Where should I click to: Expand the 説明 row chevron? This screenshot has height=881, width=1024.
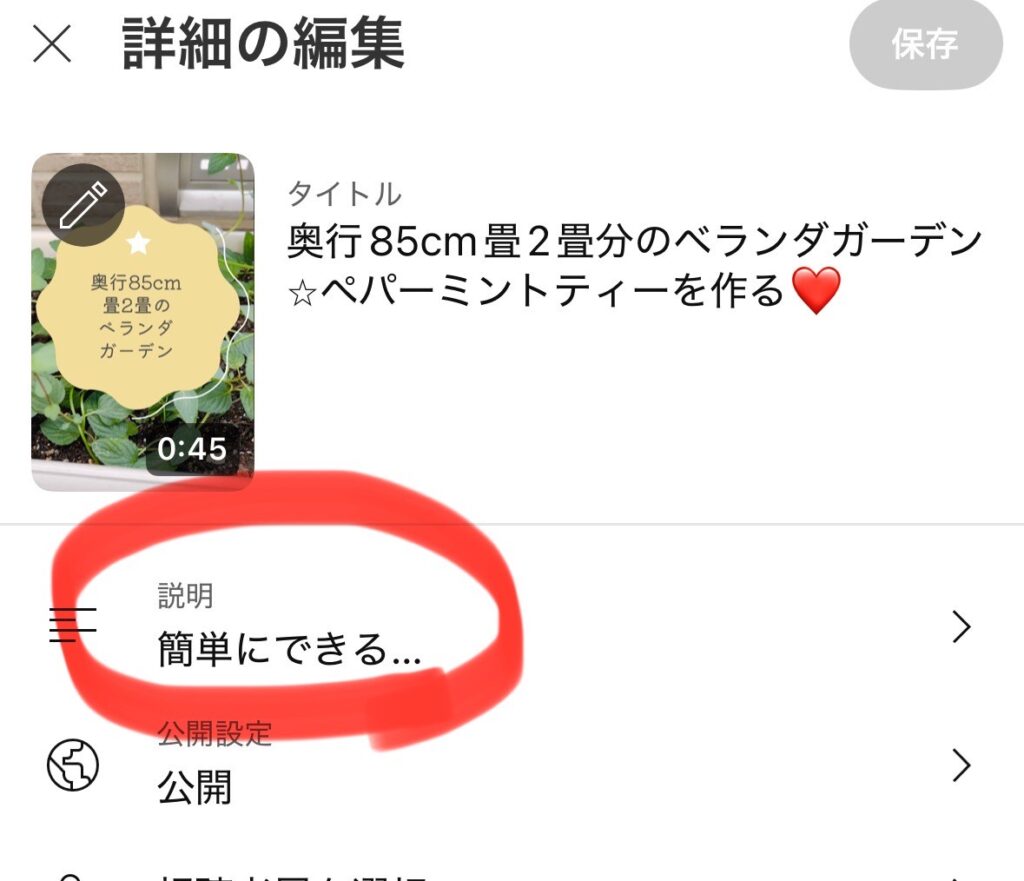(961, 627)
